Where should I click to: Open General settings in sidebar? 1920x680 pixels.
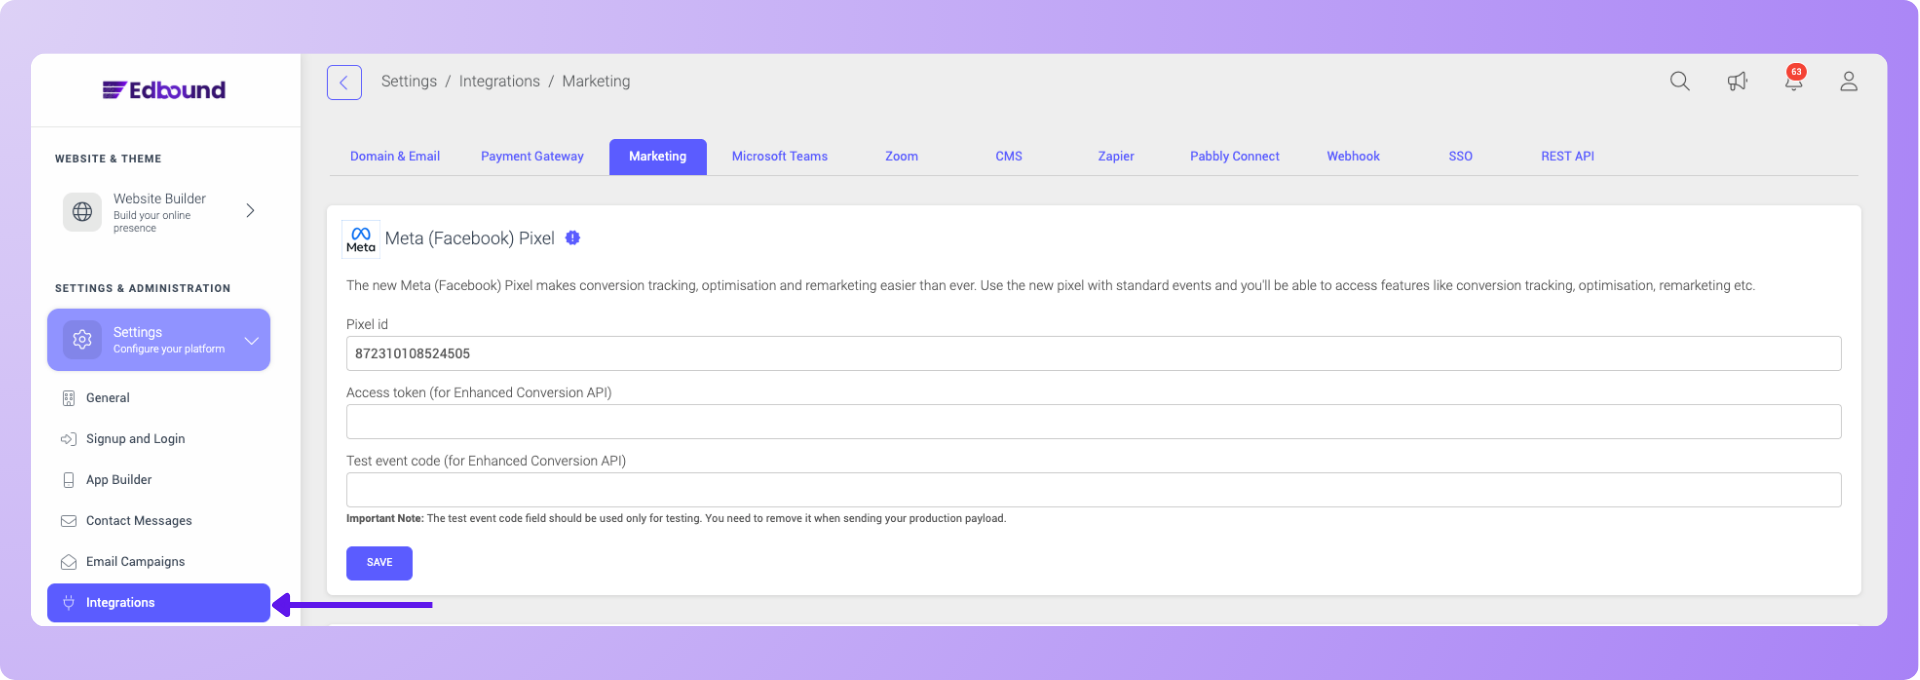coord(108,398)
